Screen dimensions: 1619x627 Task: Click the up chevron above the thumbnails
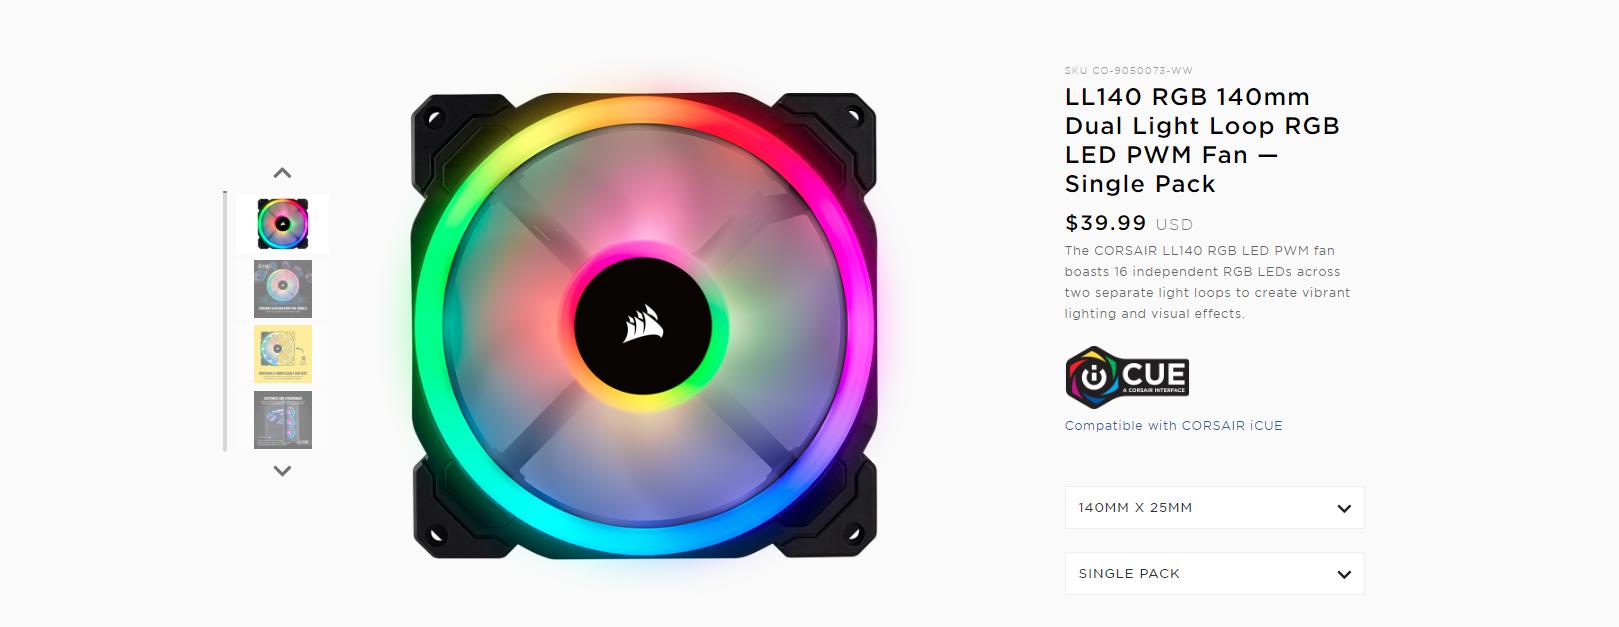click(x=283, y=173)
